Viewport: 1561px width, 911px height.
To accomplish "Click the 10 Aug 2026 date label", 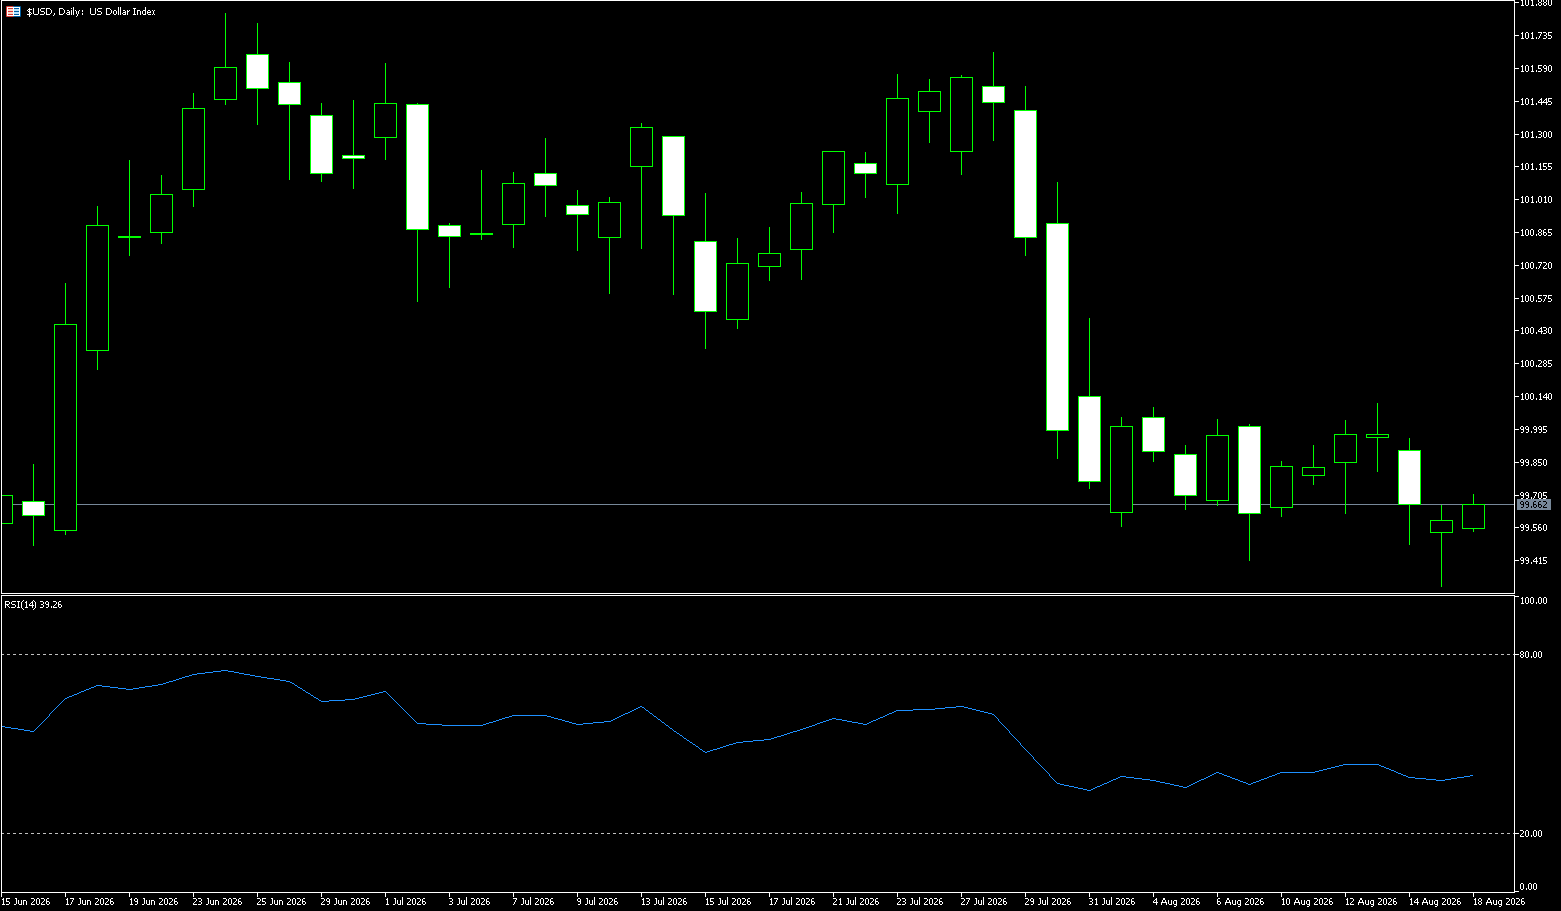I will [x=1307, y=902].
